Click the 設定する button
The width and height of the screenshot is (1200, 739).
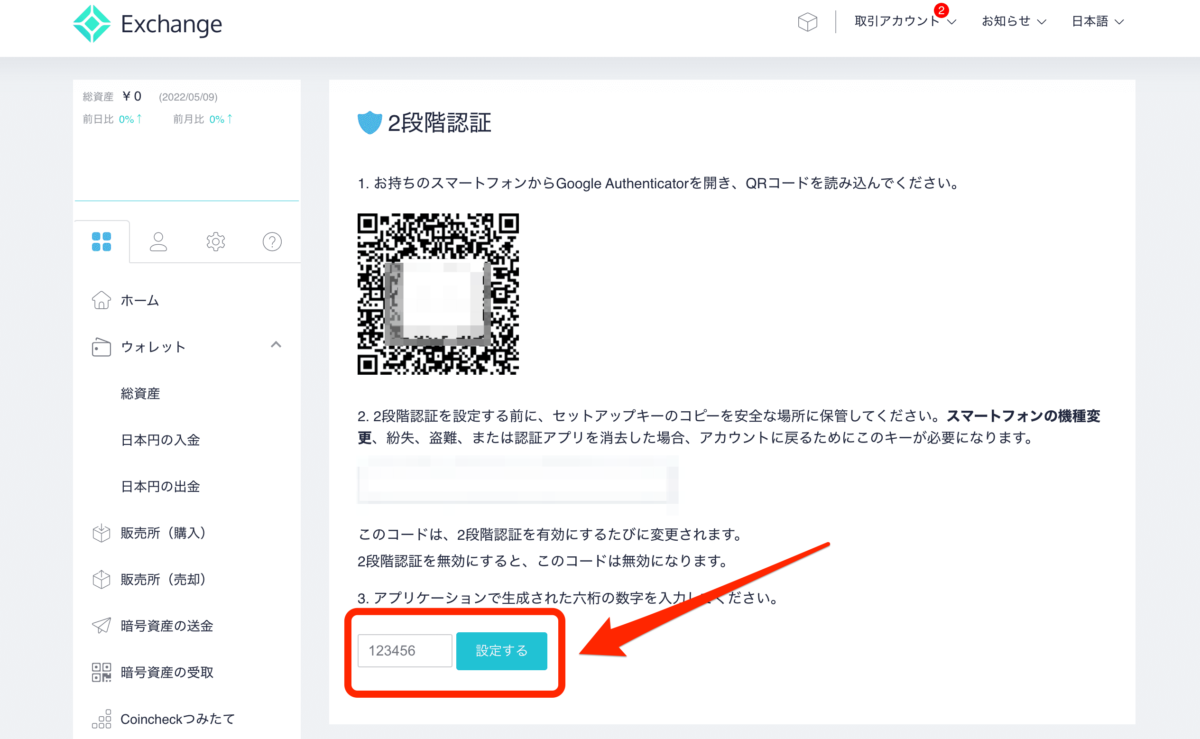502,651
